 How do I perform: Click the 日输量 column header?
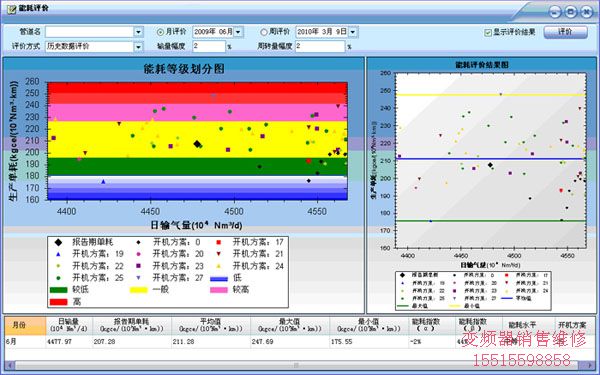tap(69, 326)
